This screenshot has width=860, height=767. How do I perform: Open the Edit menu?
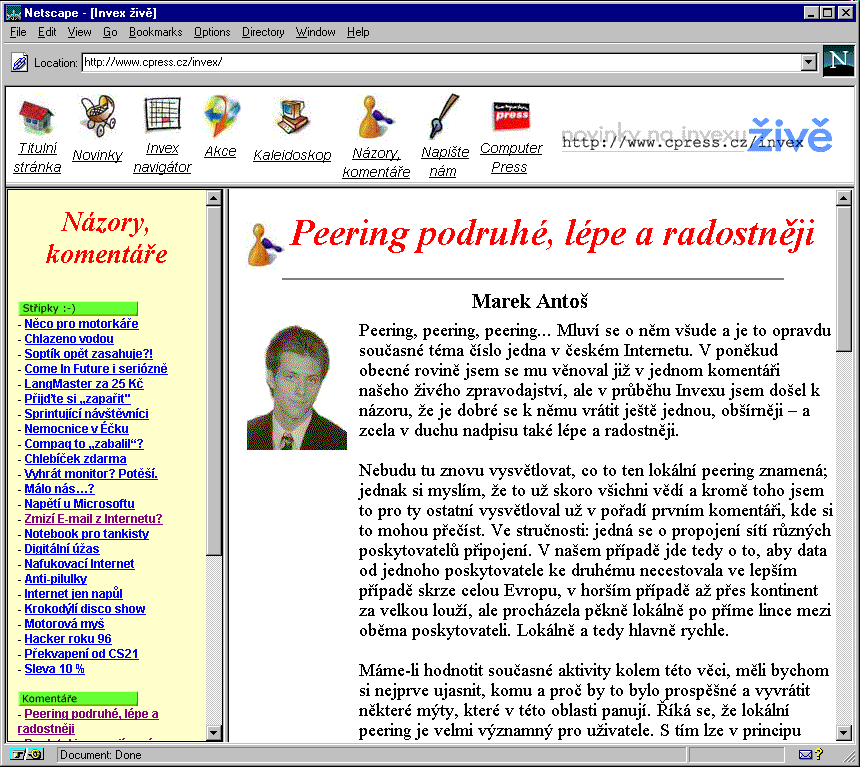(x=47, y=32)
